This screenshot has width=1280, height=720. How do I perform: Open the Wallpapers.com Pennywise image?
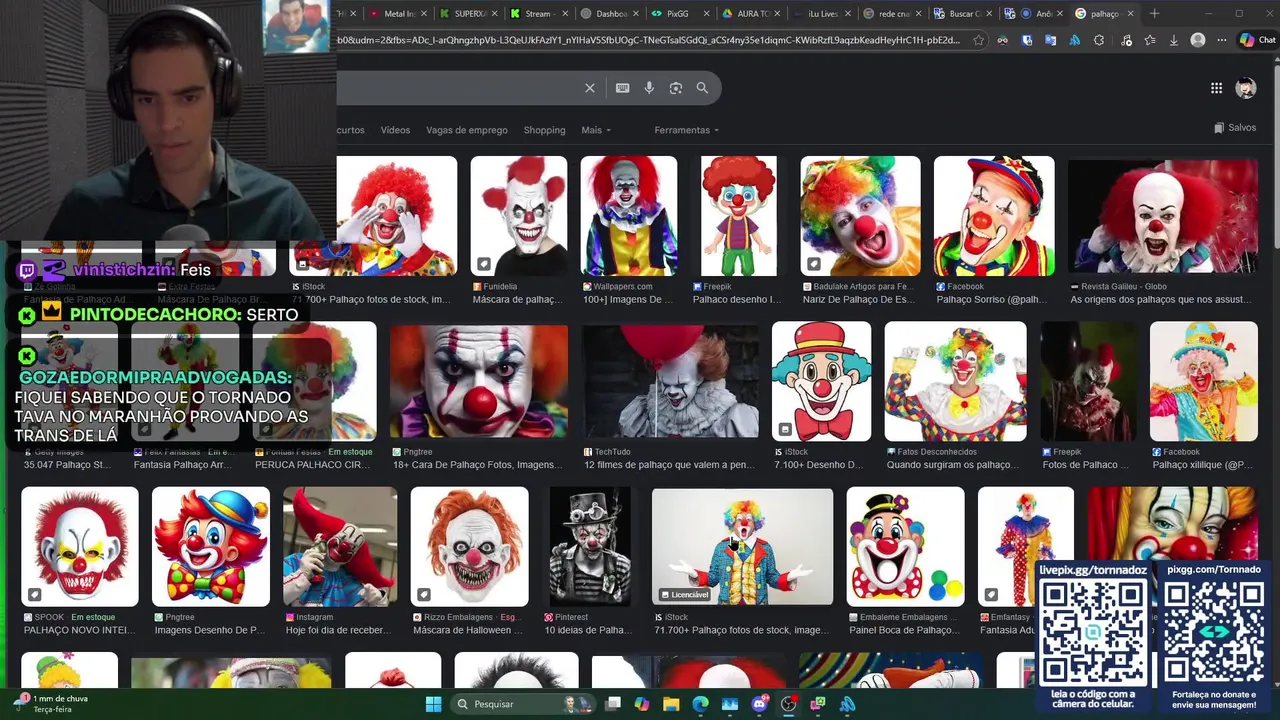coord(629,216)
